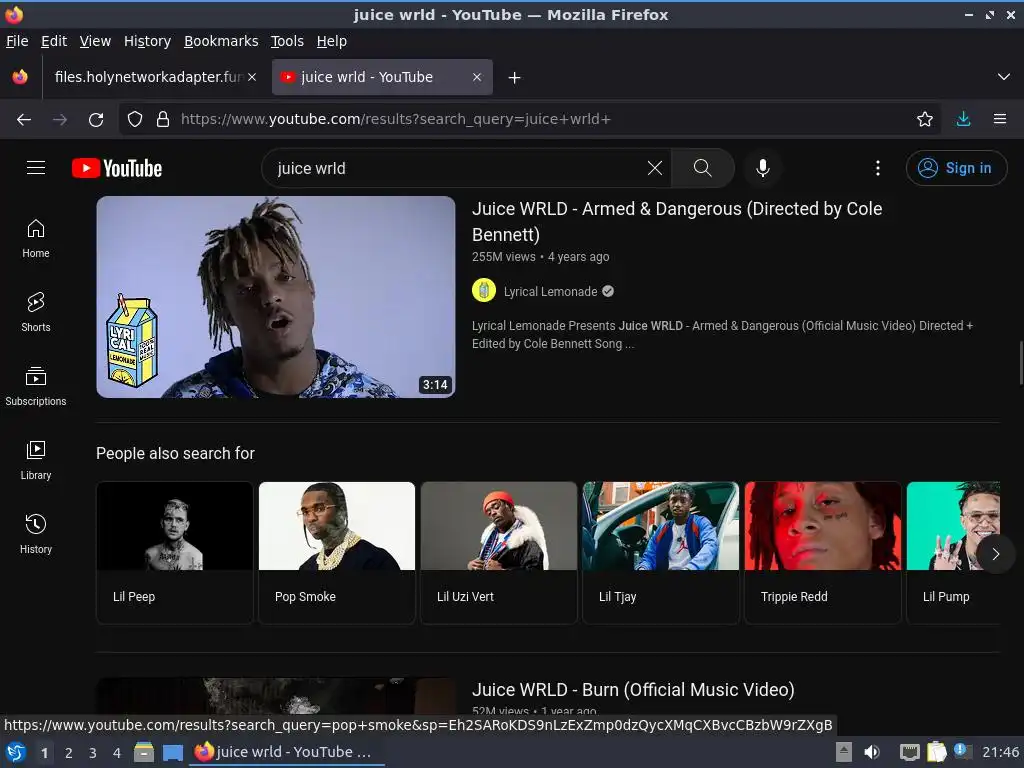The height and width of the screenshot is (768, 1024).
Task: Open the File menu
Action: click(x=17, y=41)
